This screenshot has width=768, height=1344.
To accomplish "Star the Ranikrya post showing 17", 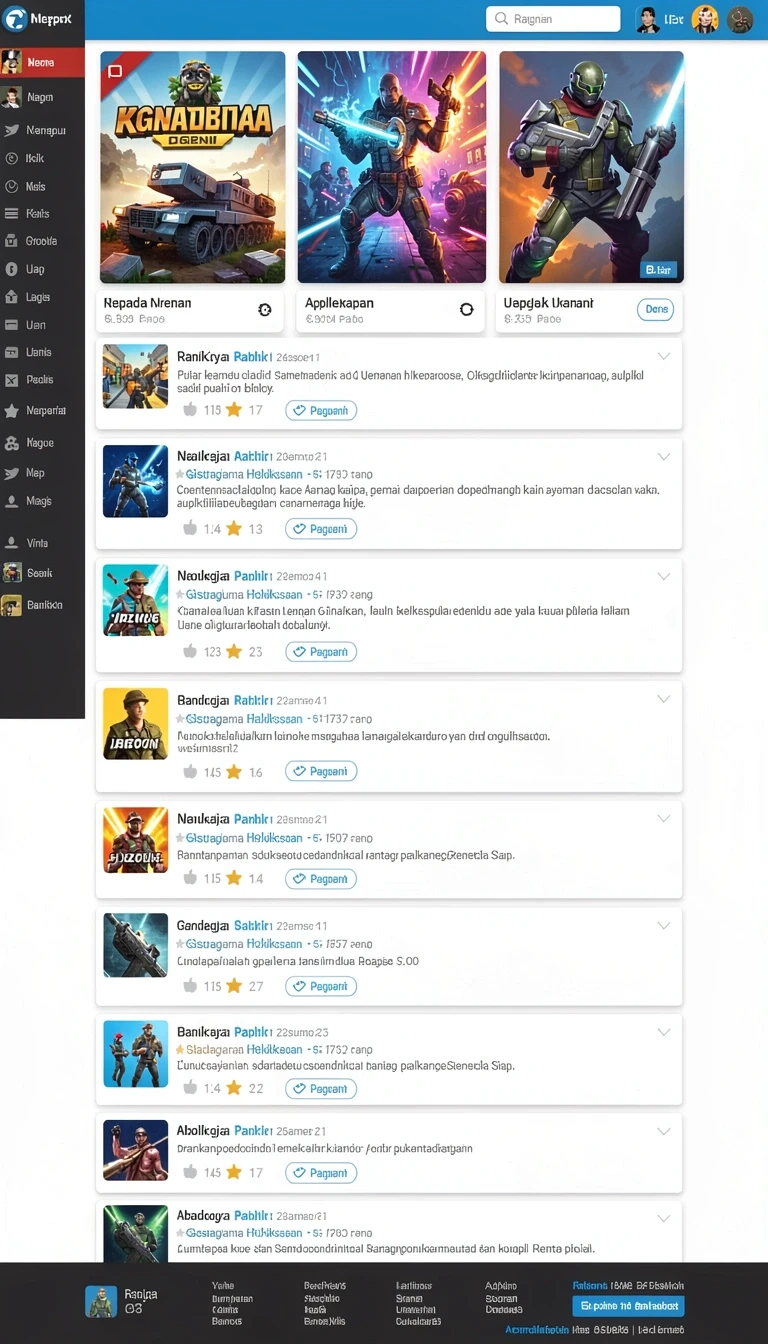I will coord(234,409).
